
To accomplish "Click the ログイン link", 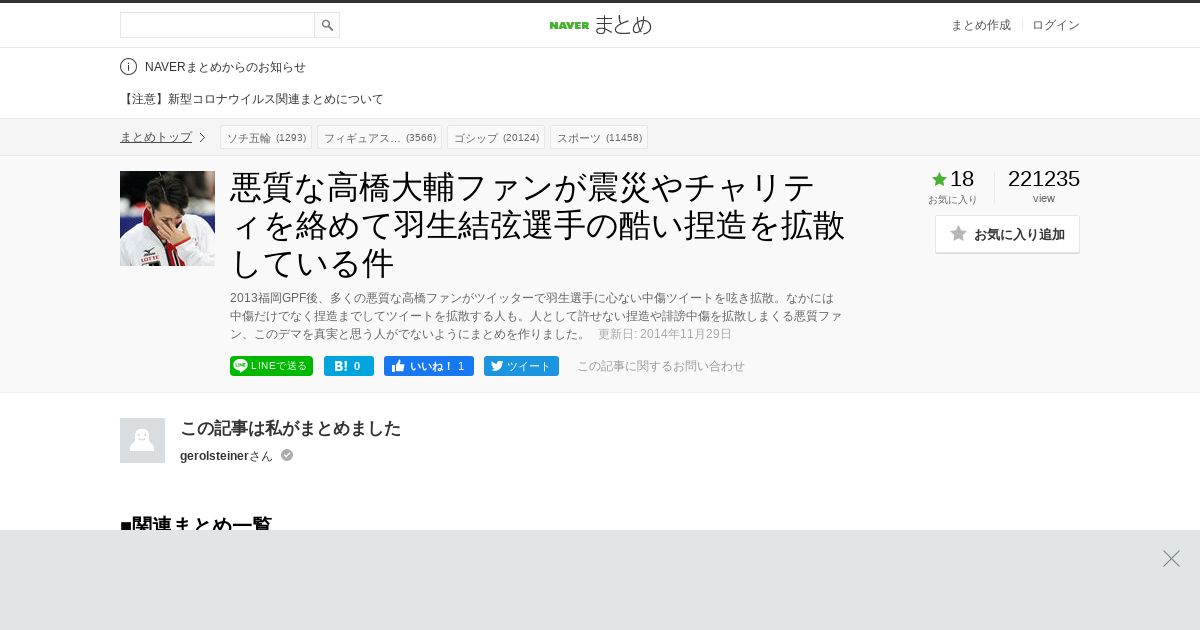I will point(1056,25).
